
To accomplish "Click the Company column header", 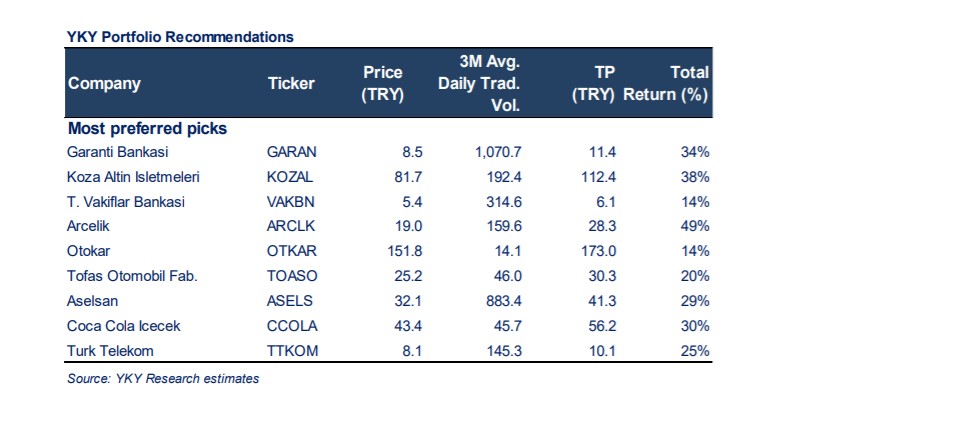I will [104, 84].
